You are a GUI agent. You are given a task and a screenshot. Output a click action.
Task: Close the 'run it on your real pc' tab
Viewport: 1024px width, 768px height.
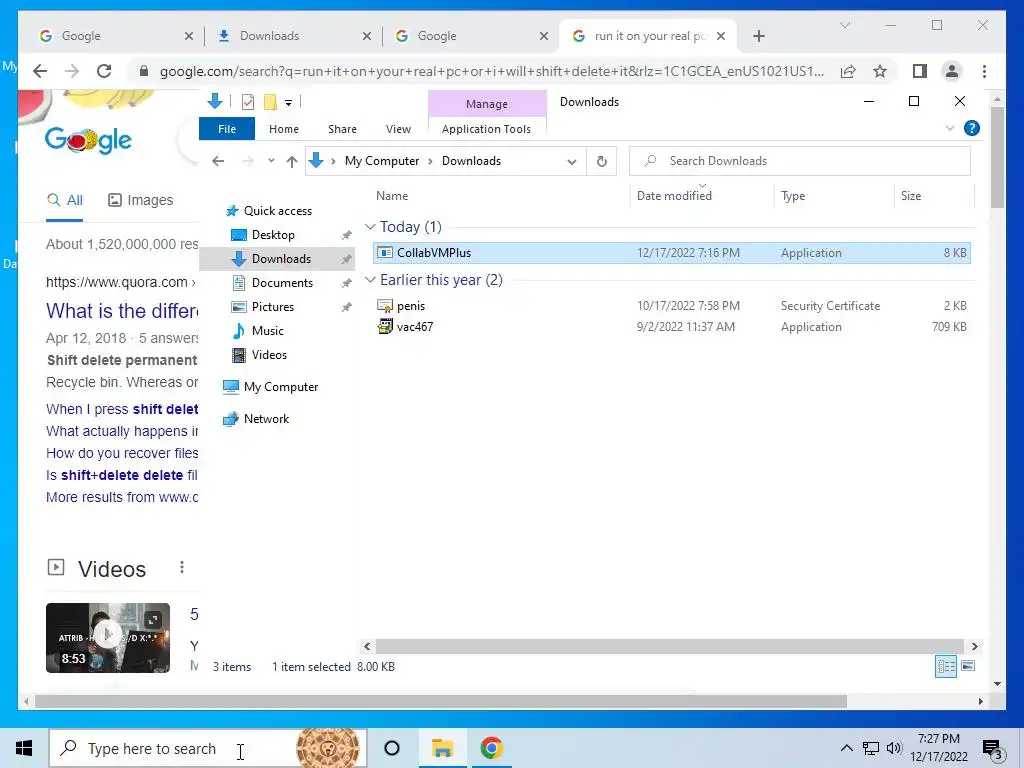pyautogui.click(x=720, y=36)
